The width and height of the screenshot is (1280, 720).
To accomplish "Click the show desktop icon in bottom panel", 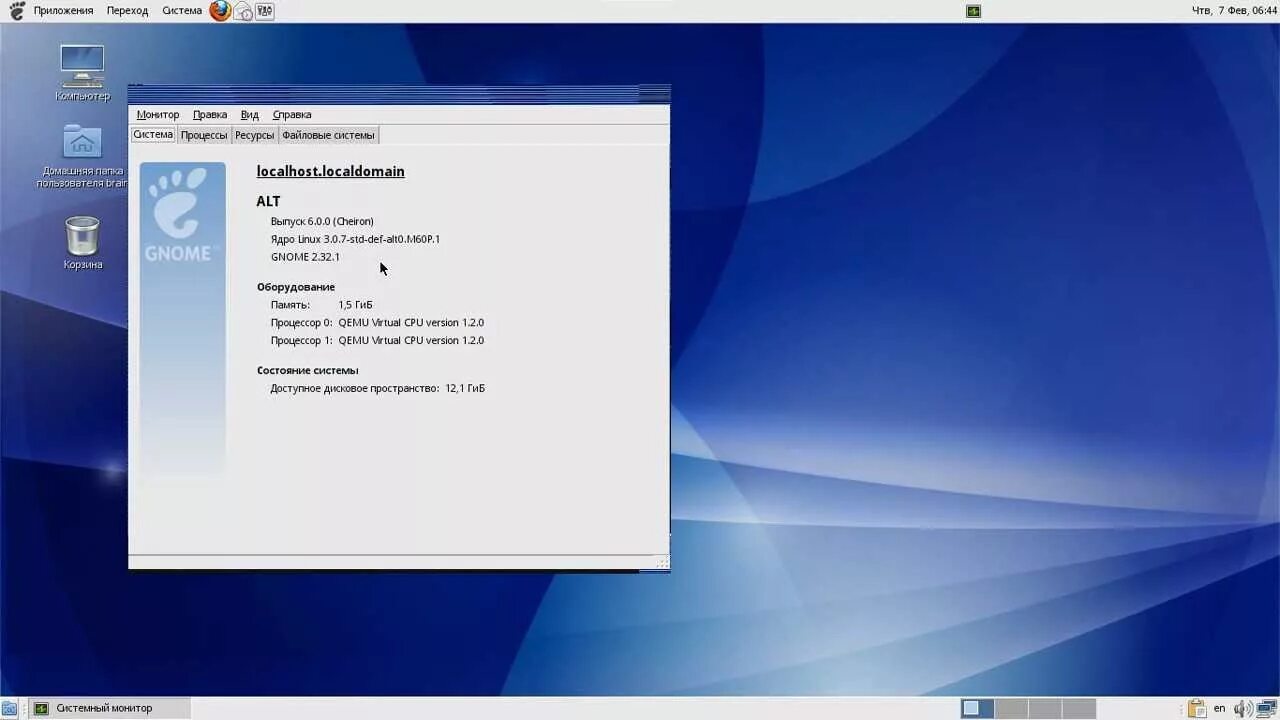I will (x=9, y=708).
